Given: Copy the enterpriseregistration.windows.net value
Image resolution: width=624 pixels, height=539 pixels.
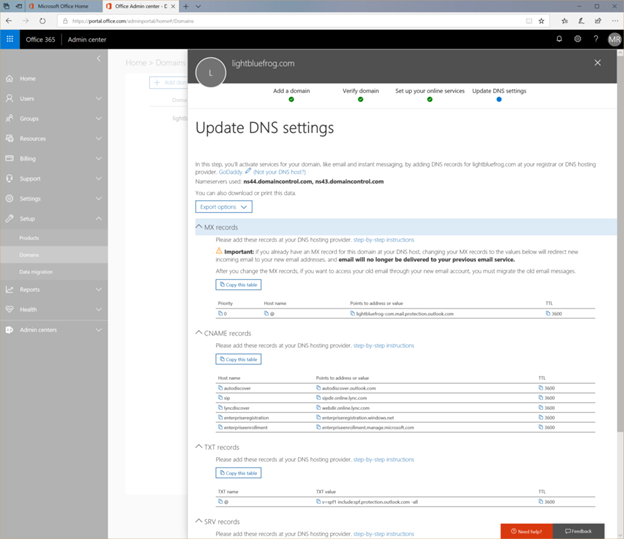Looking at the screenshot, I should 318,417.
